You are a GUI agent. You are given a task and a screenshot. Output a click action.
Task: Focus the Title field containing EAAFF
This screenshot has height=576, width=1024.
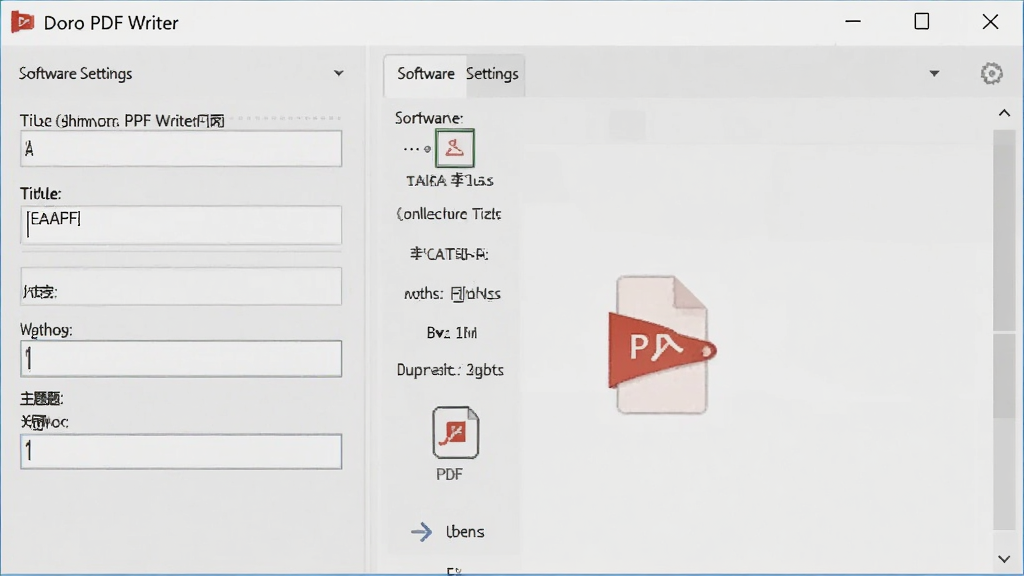tap(181, 225)
